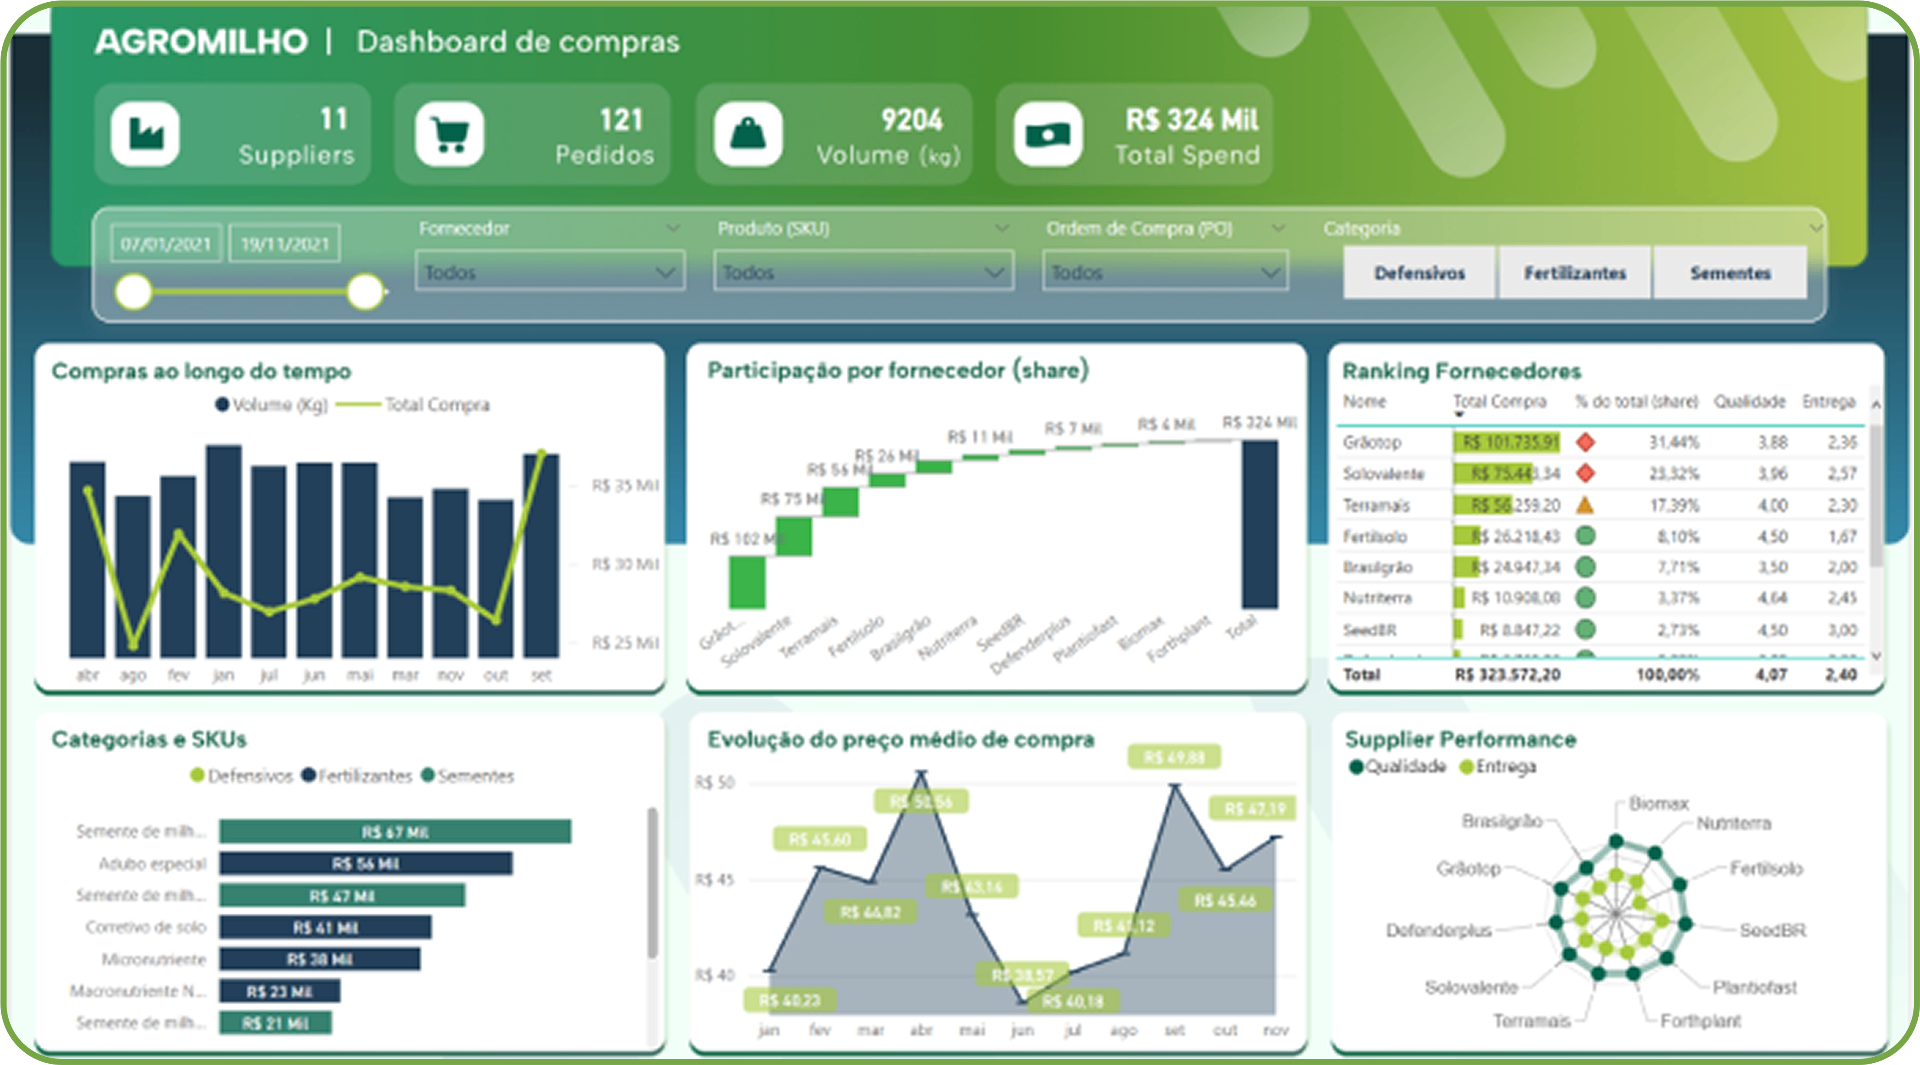Toggle Qualidade legend in Supplier Performance

[1397, 767]
